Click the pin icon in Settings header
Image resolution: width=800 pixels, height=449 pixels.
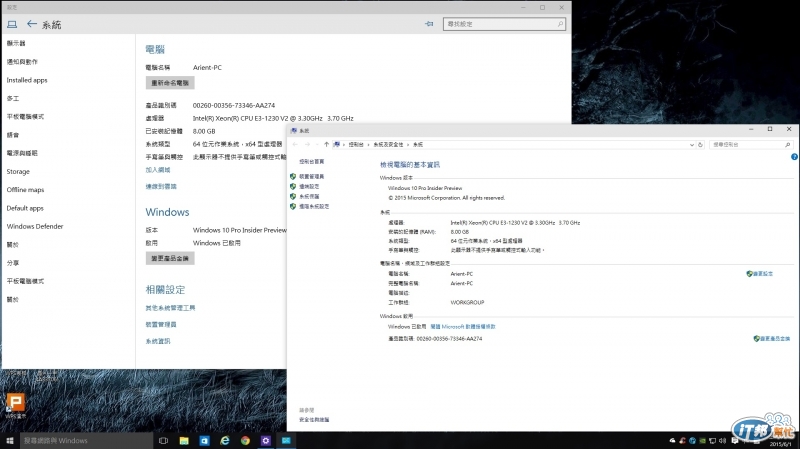[x=429, y=23]
